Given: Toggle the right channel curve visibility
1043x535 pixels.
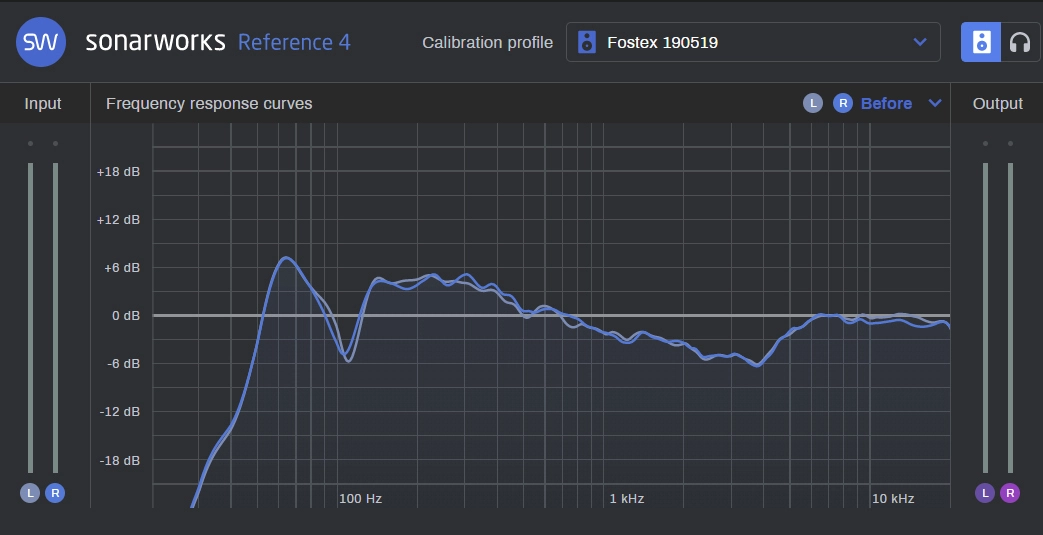Looking at the screenshot, I should pyautogui.click(x=843, y=103).
